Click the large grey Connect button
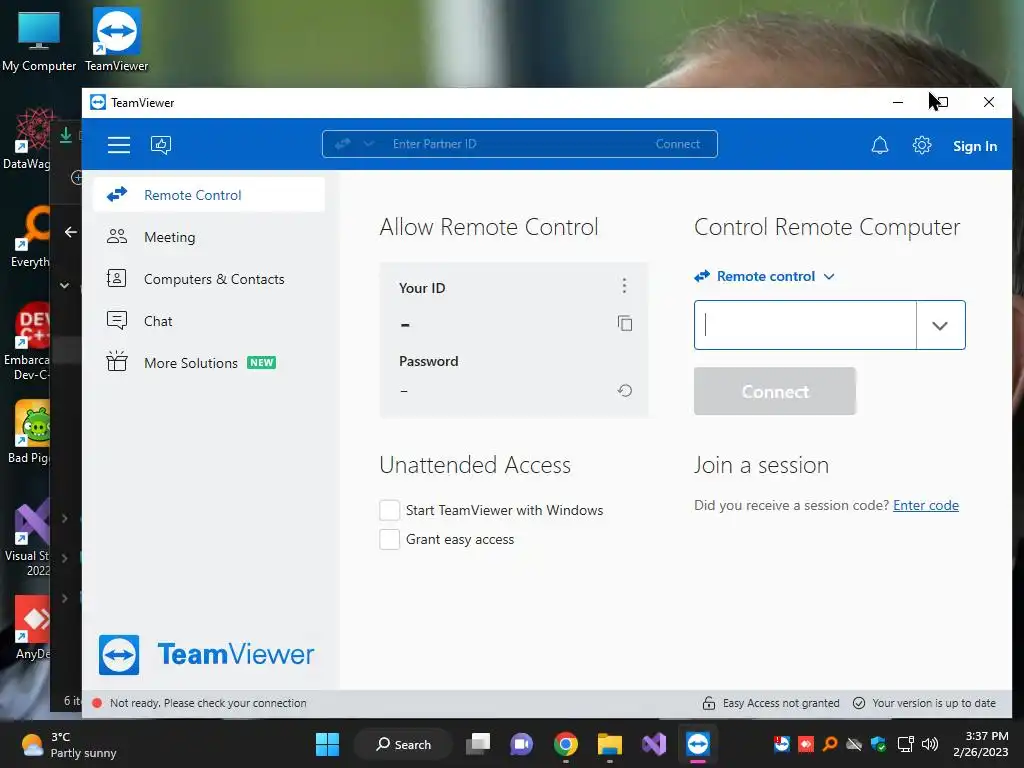The image size is (1024, 768). (x=775, y=391)
